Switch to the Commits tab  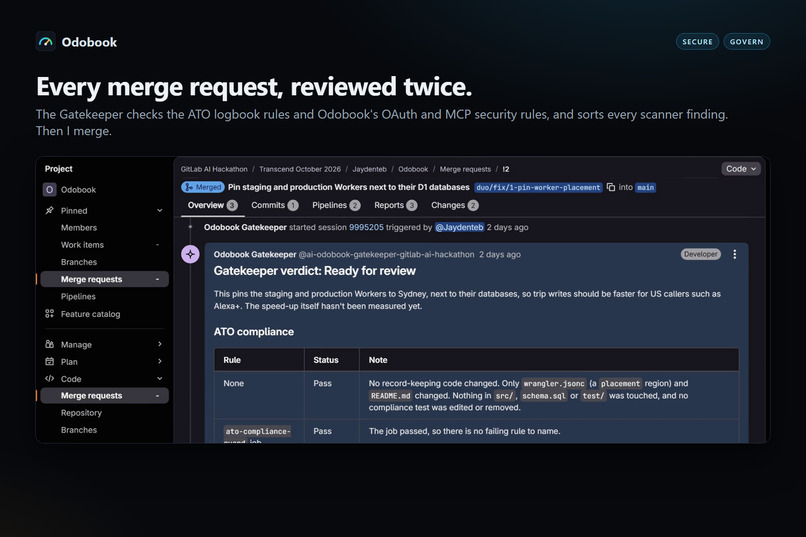pos(274,205)
